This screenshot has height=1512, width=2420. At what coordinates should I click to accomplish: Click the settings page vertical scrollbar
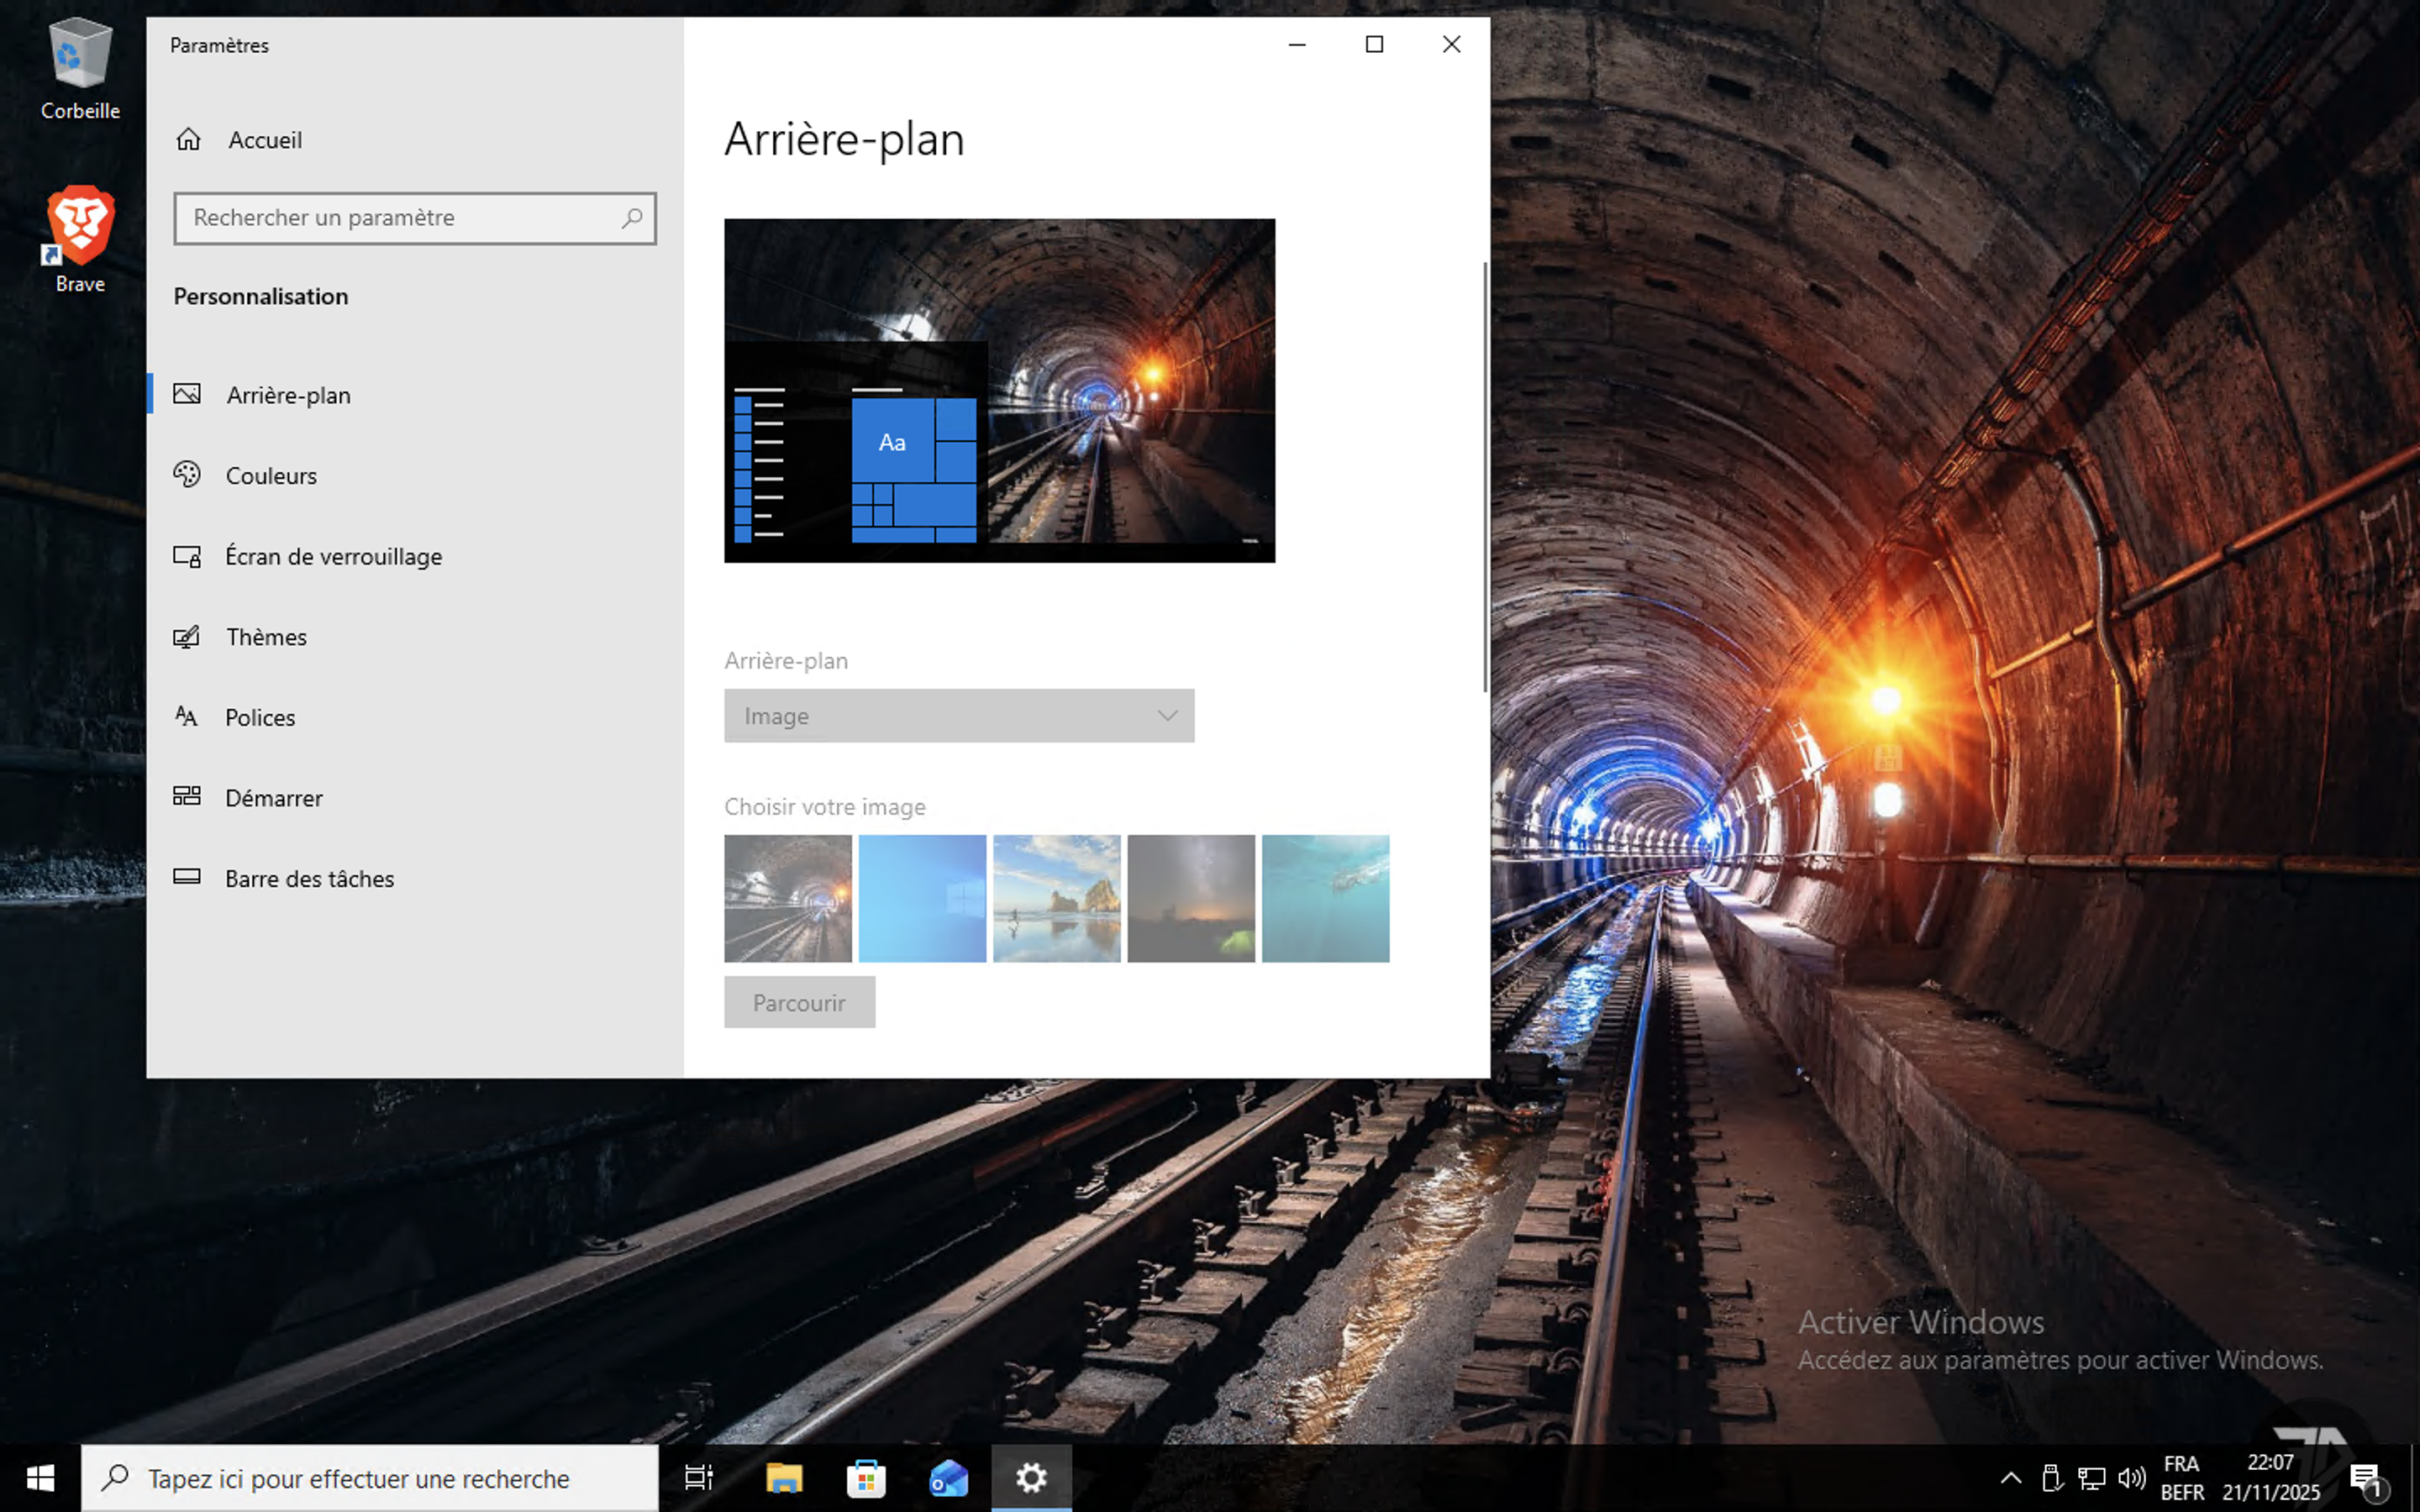[x=1484, y=476]
